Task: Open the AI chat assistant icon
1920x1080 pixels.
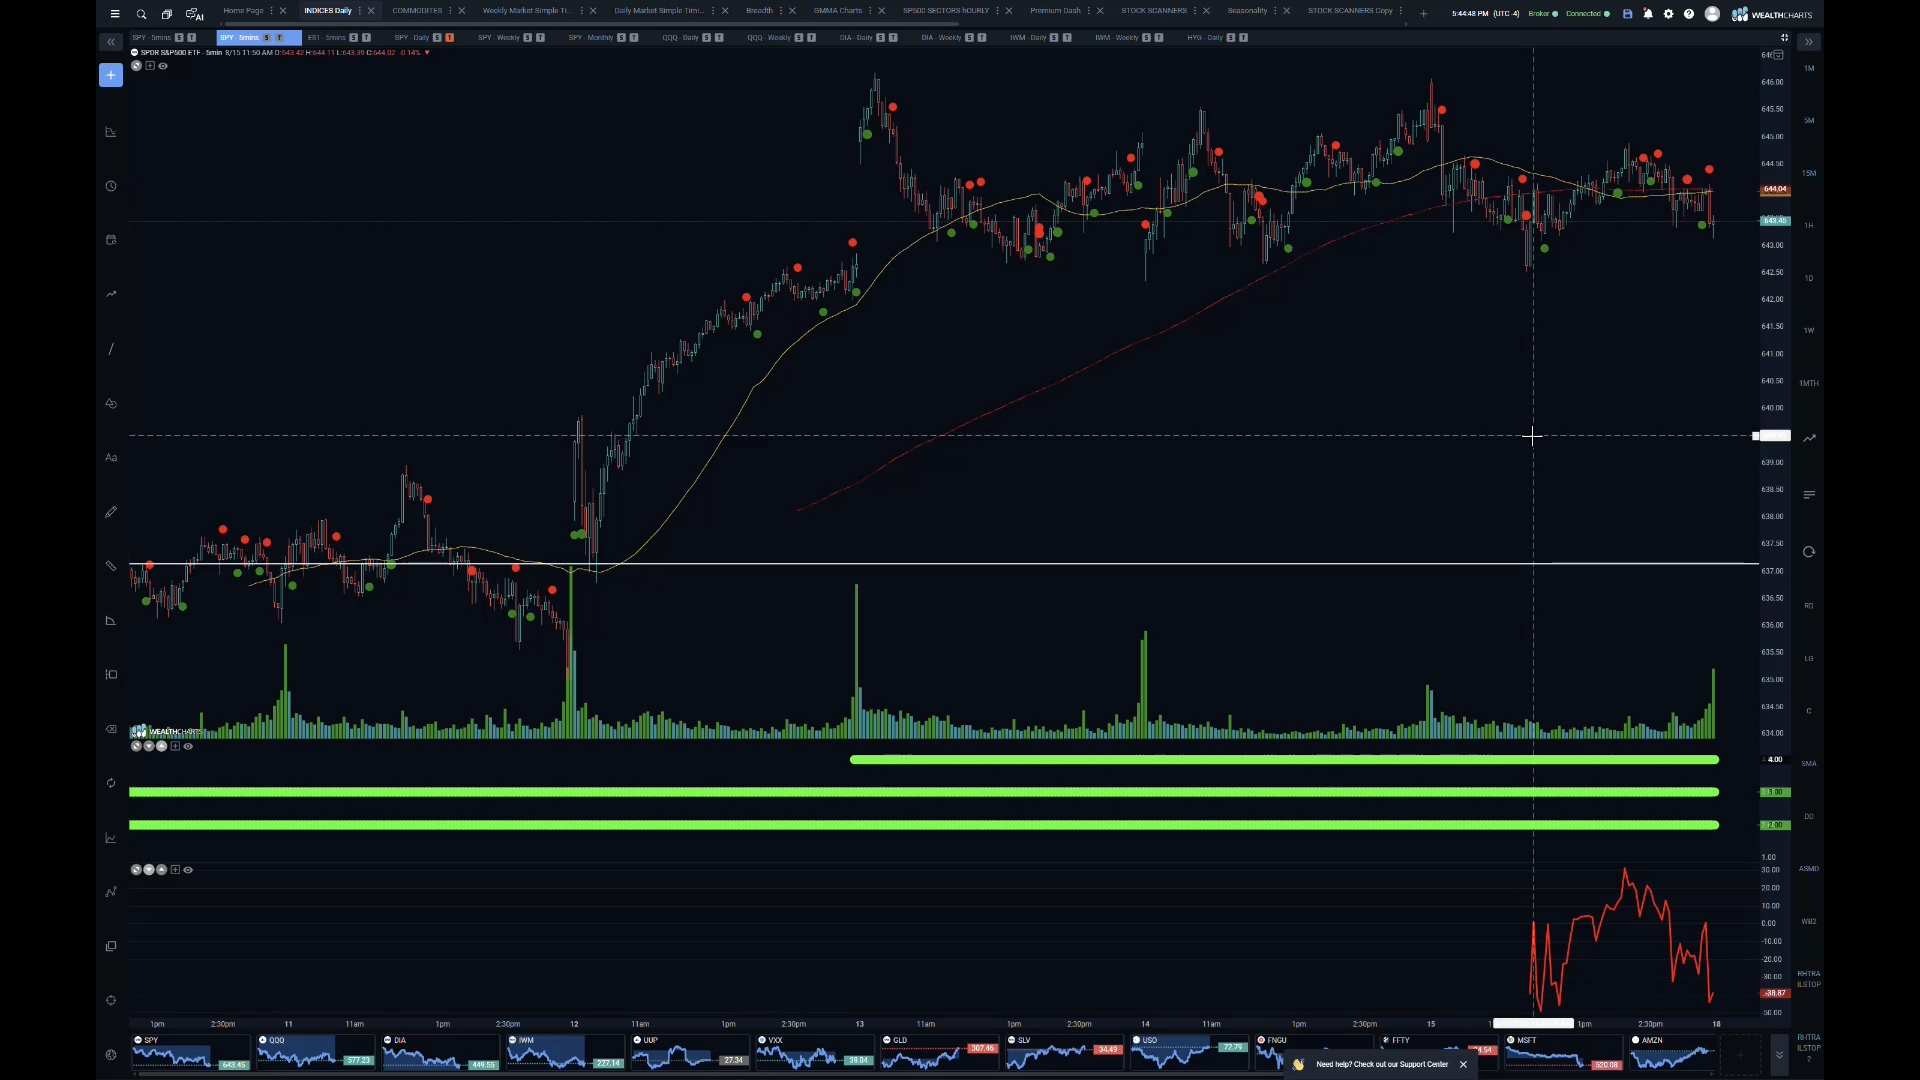Action: point(194,14)
